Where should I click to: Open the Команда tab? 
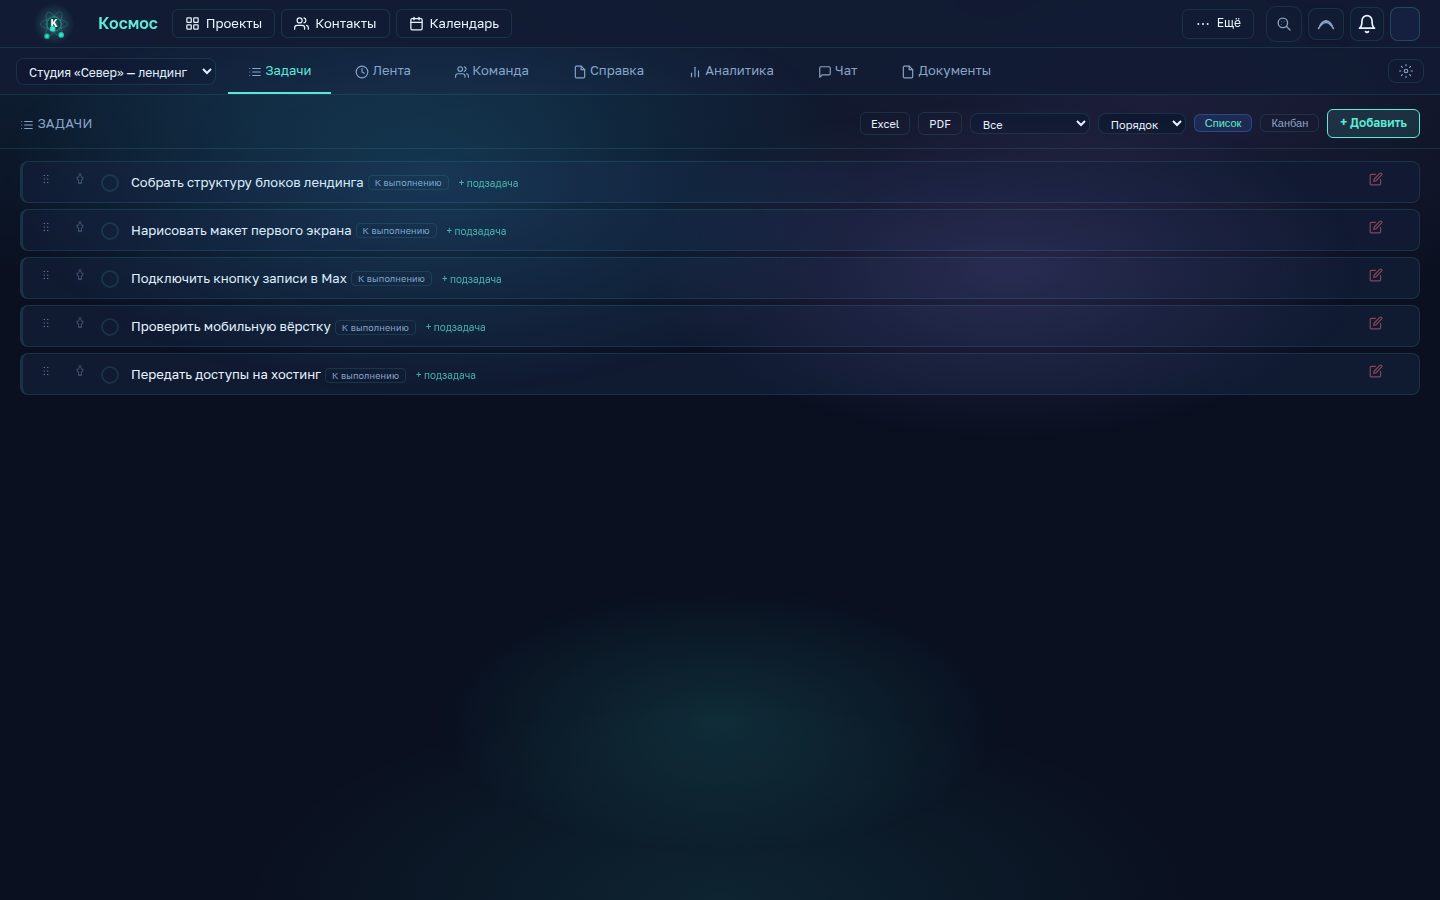492,71
